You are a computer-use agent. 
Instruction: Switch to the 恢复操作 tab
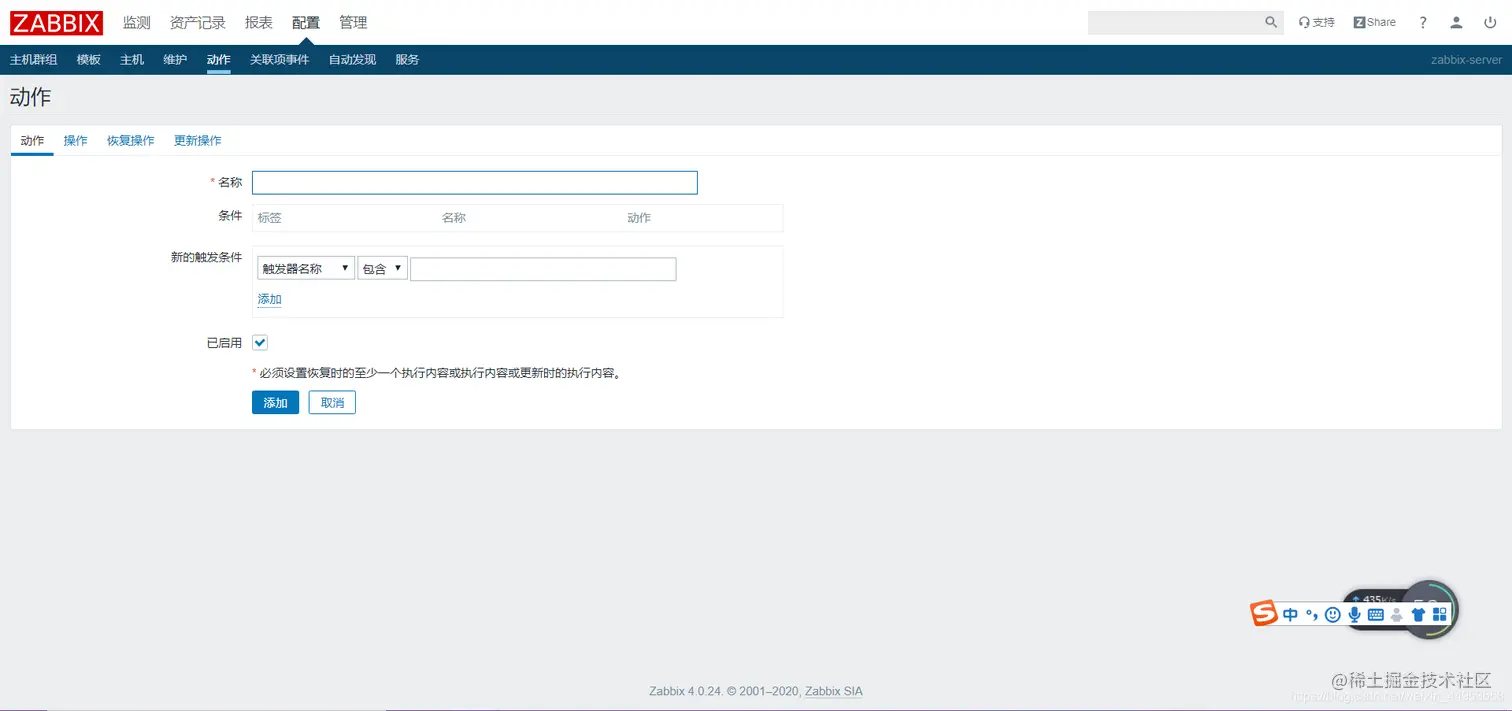coord(130,141)
